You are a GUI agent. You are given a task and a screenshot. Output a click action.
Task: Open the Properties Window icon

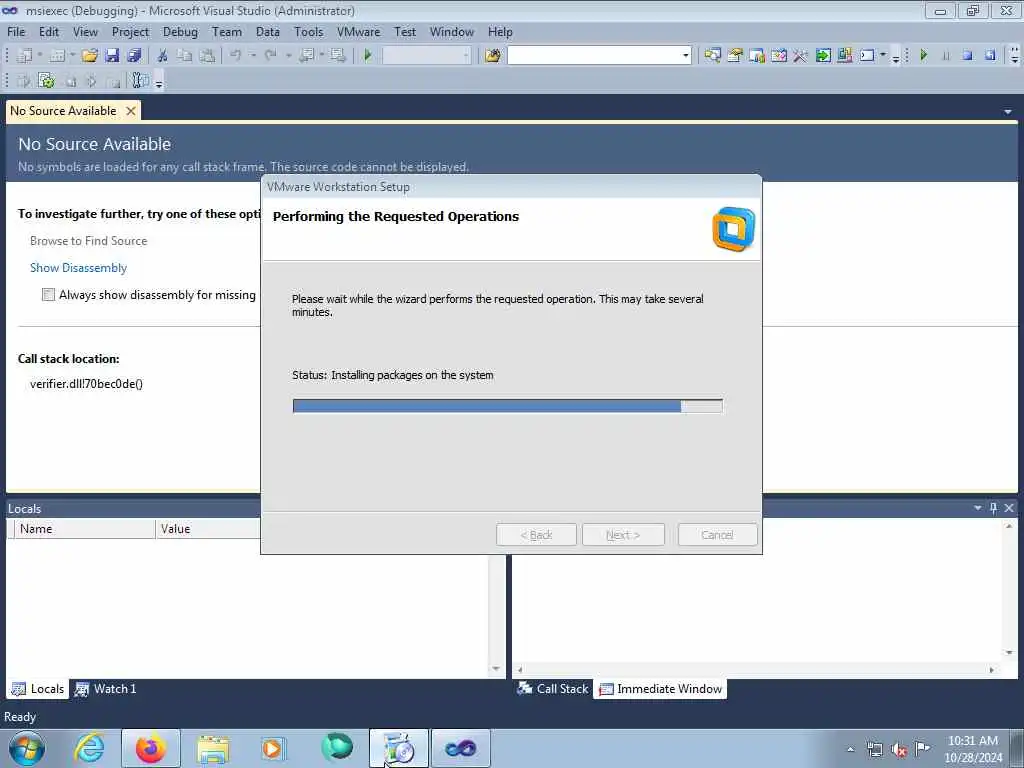pyautogui.click(x=735, y=56)
